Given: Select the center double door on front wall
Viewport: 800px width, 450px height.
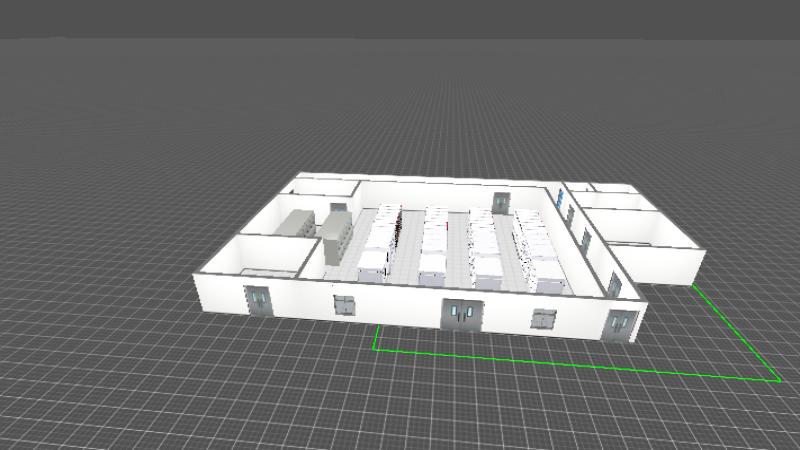Looking at the screenshot, I should (x=461, y=314).
